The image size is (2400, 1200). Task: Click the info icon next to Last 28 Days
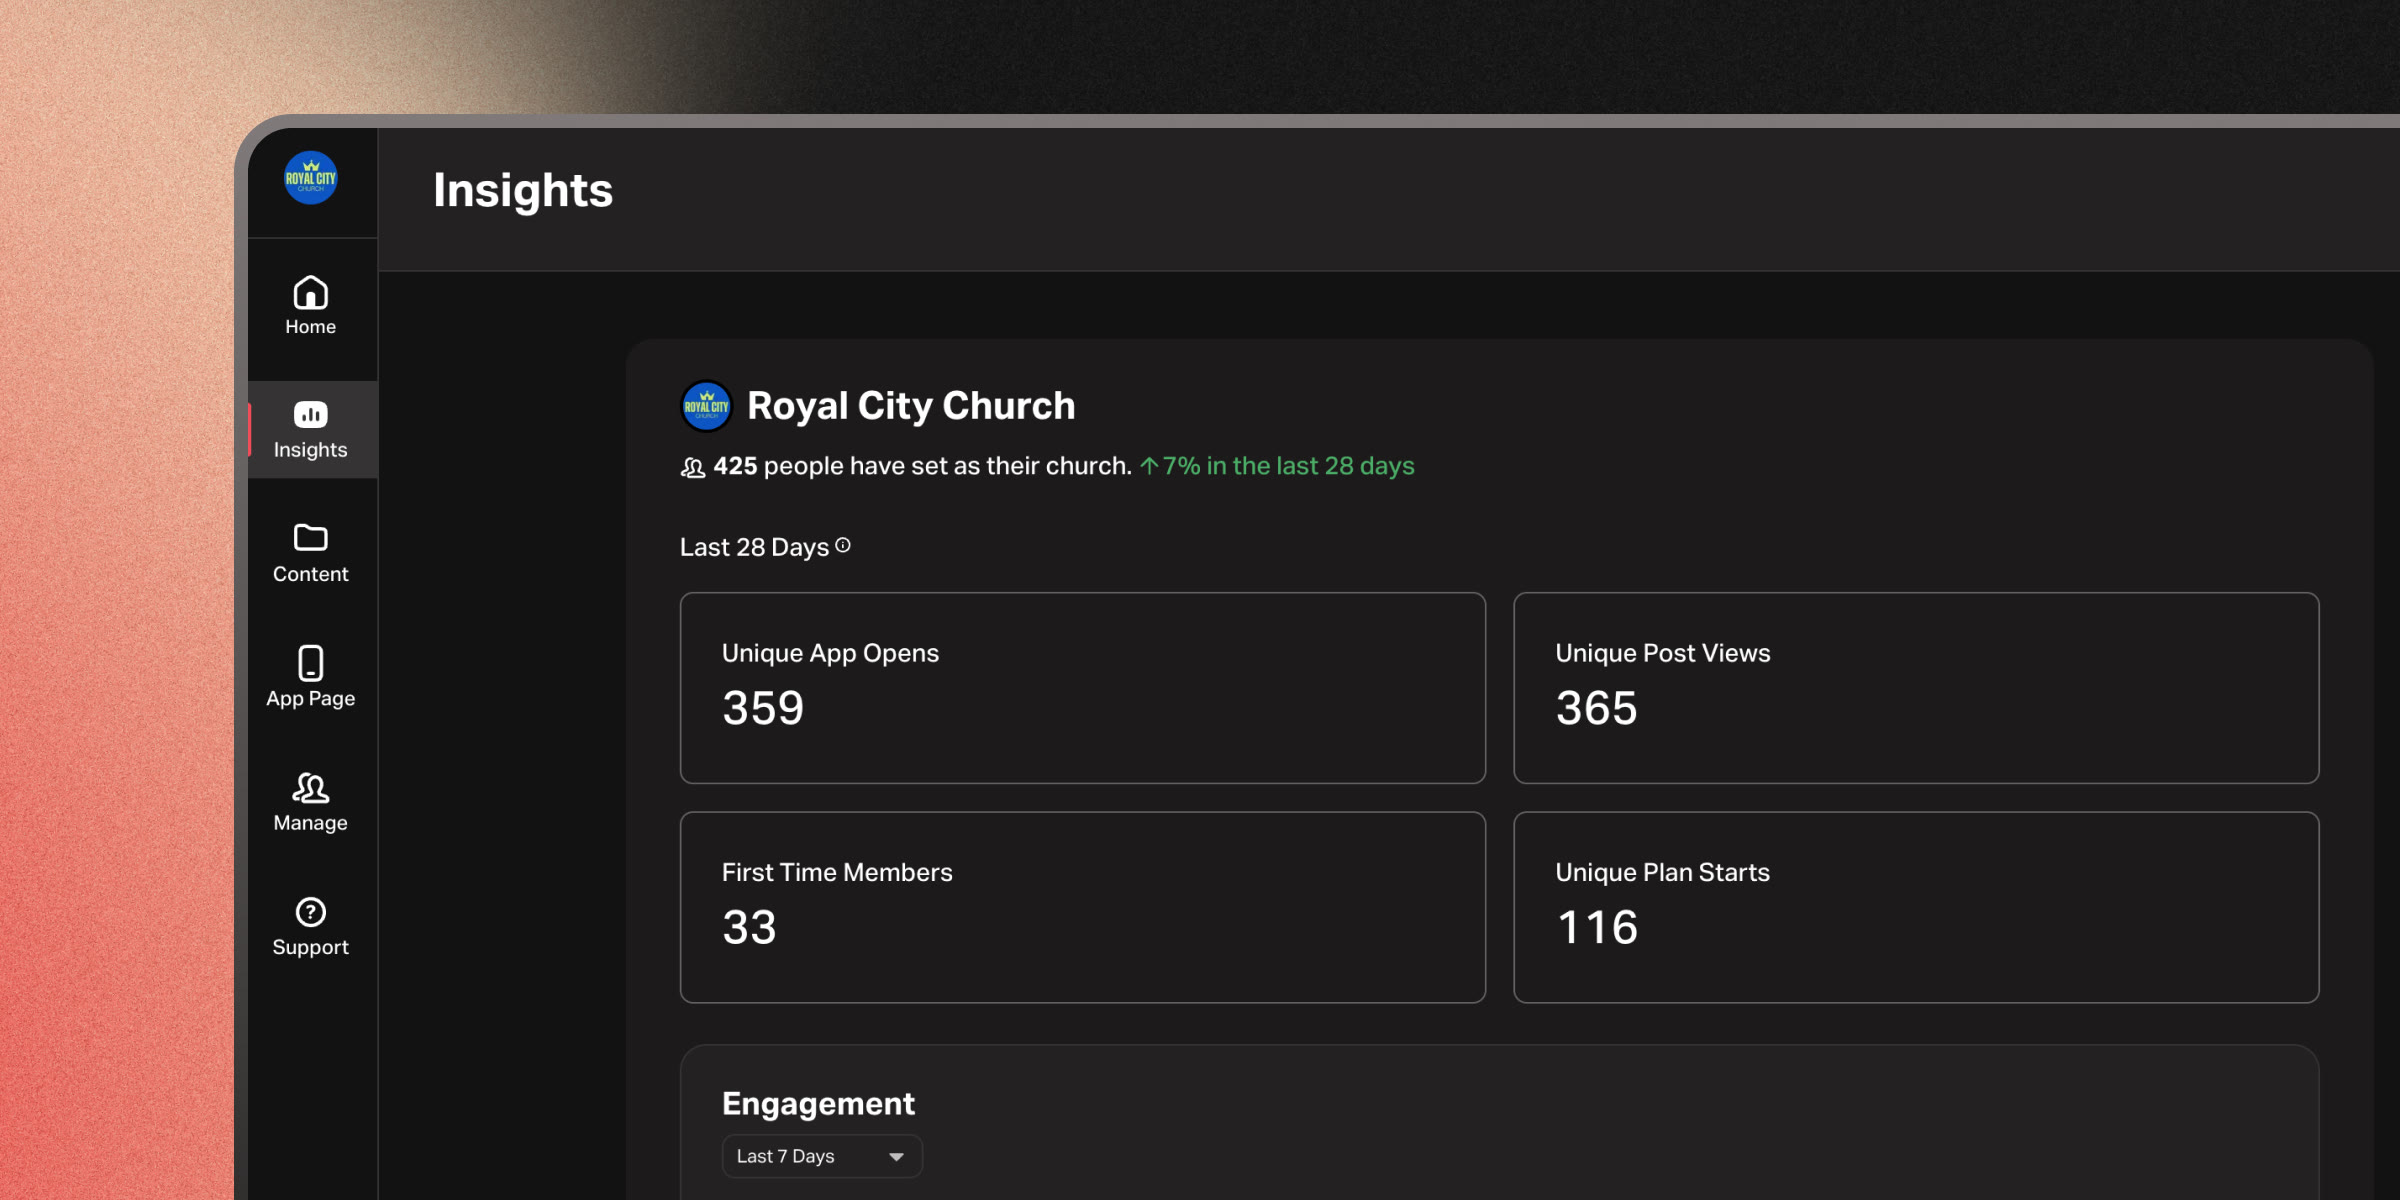pyautogui.click(x=843, y=545)
